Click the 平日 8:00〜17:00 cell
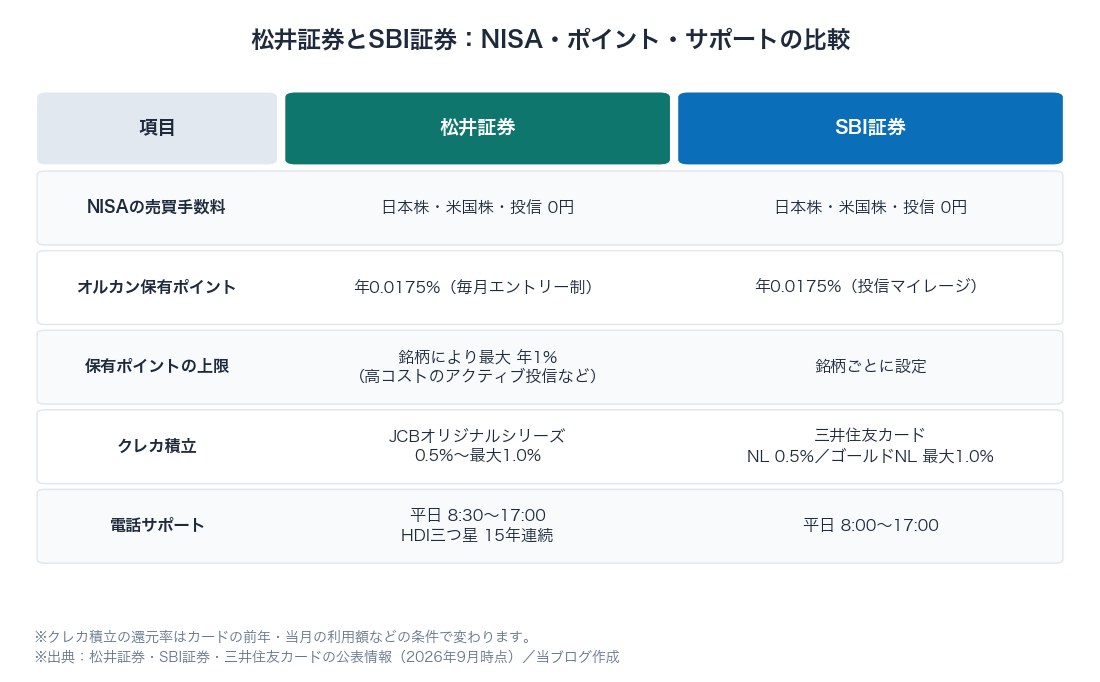Image resolution: width=1100 pixels, height=682 pixels. pos(871,526)
